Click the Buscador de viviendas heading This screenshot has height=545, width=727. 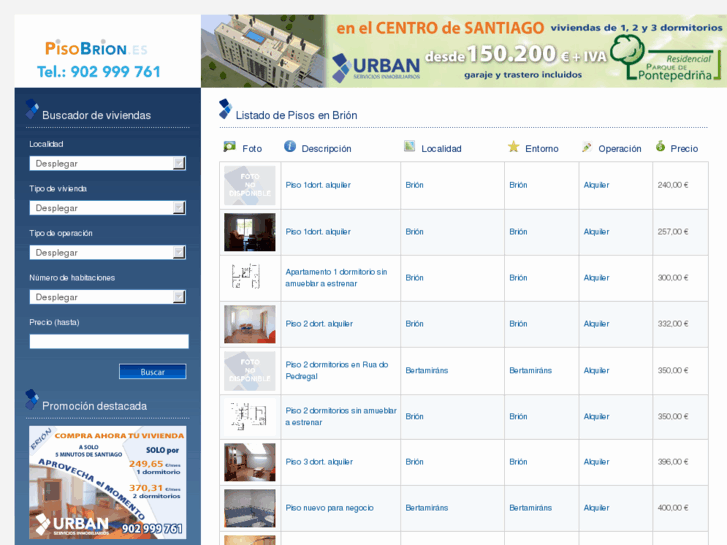click(x=96, y=115)
